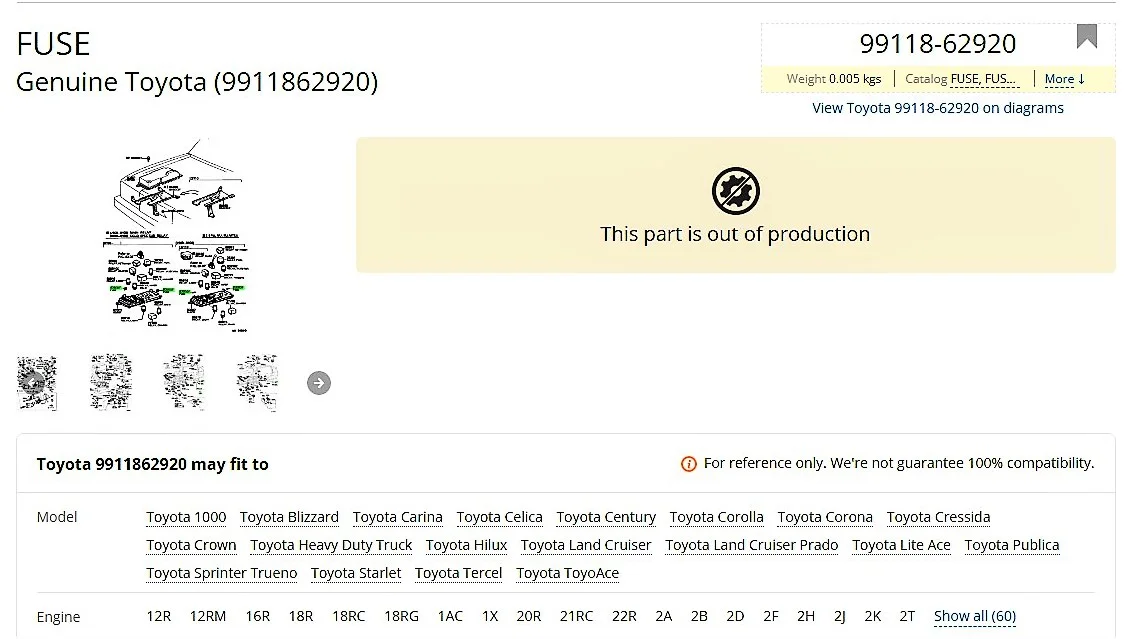
Task: Select the fourth diagram thumbnail
Action: [257, 382]
